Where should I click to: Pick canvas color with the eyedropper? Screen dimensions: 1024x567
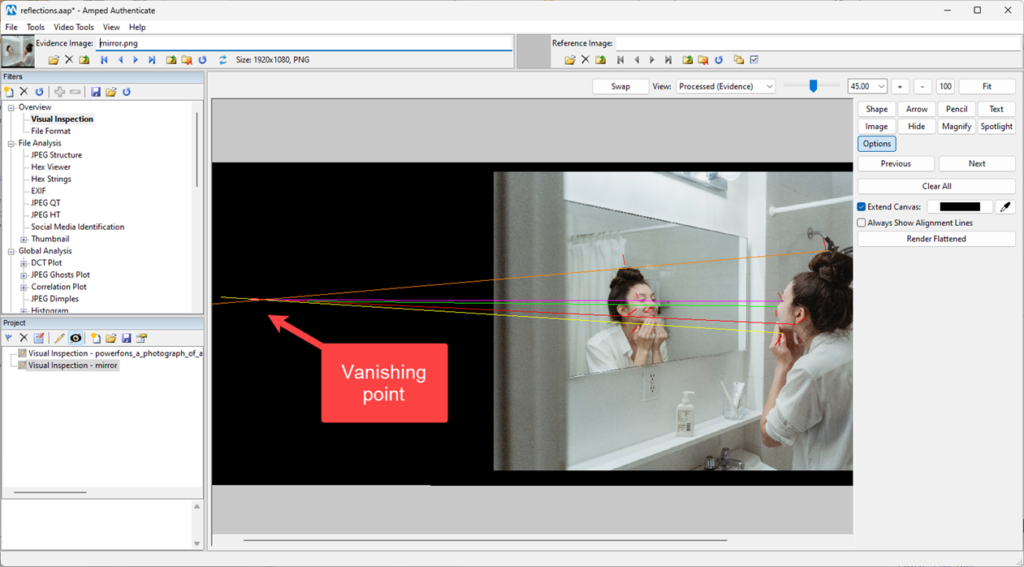tap(1006, 206)
